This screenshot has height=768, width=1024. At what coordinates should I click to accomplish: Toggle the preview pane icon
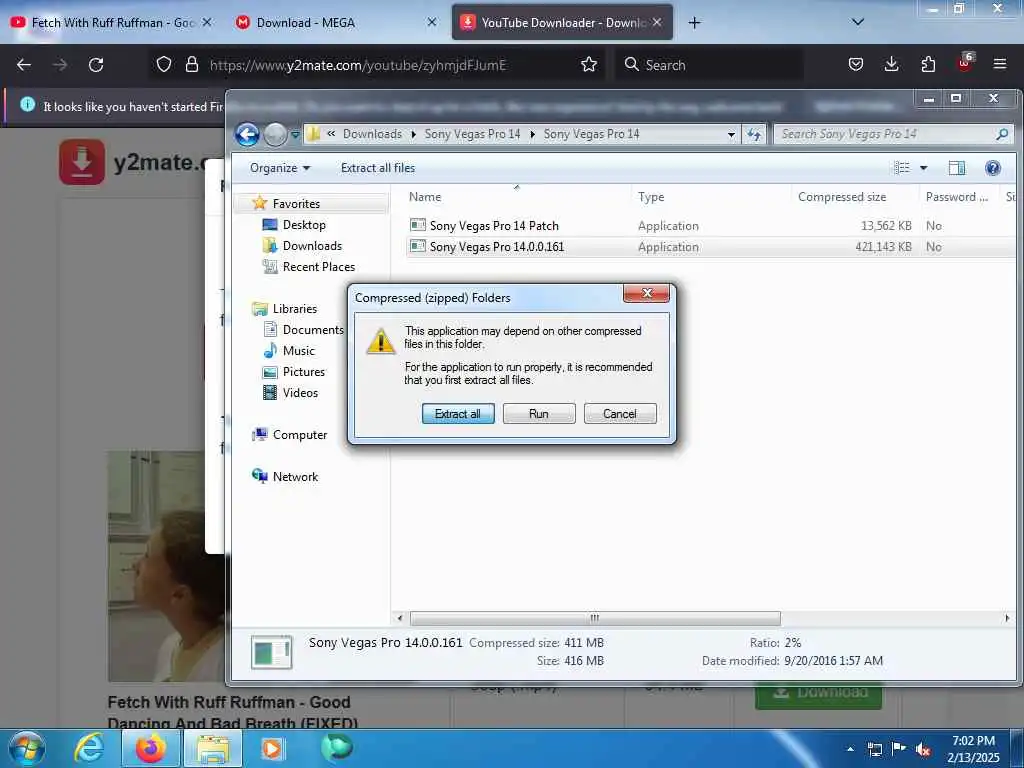tap(957, 168)
